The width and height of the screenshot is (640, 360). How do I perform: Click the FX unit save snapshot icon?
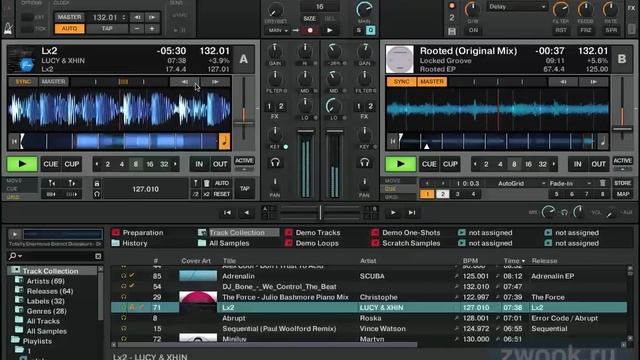pyautogui.click(x=451, y=31)
